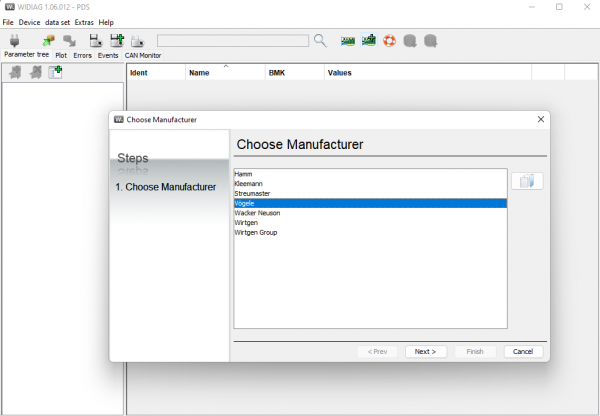Image resolution: width=600 pixels, height=416 pixels.
Task: Click the lifebuoy help icon
Action: (390, 41)
